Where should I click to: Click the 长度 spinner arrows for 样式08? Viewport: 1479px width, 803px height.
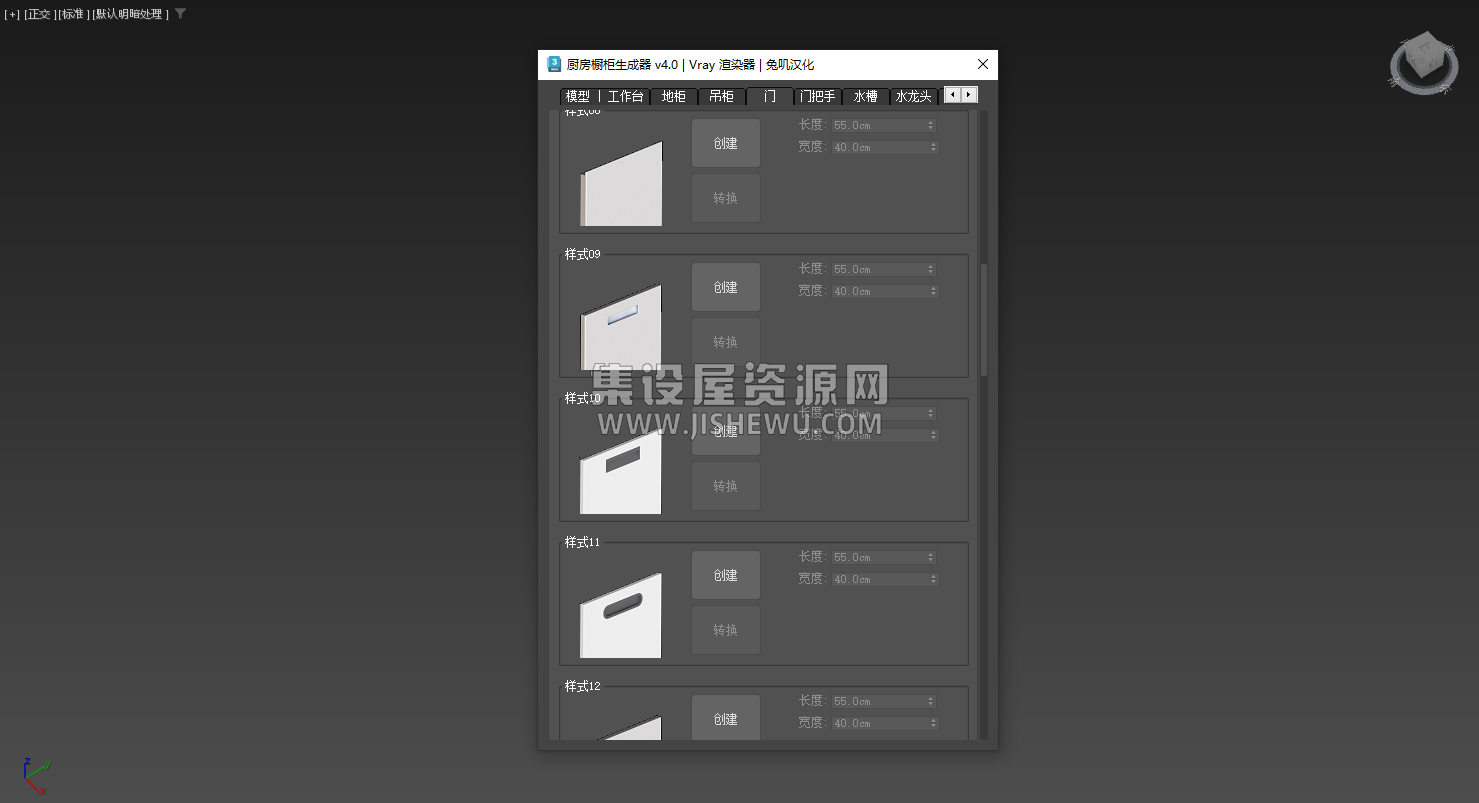[932, 125]
